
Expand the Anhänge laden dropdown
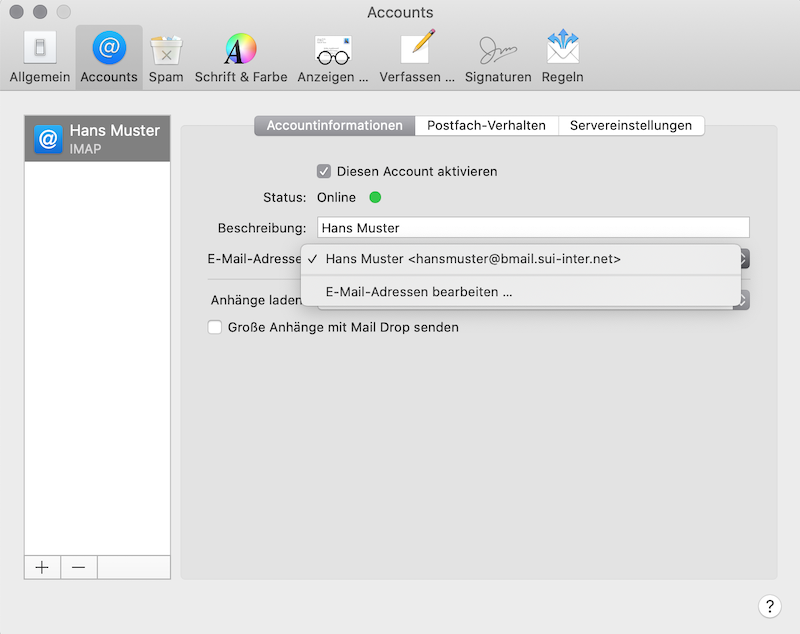743,299
